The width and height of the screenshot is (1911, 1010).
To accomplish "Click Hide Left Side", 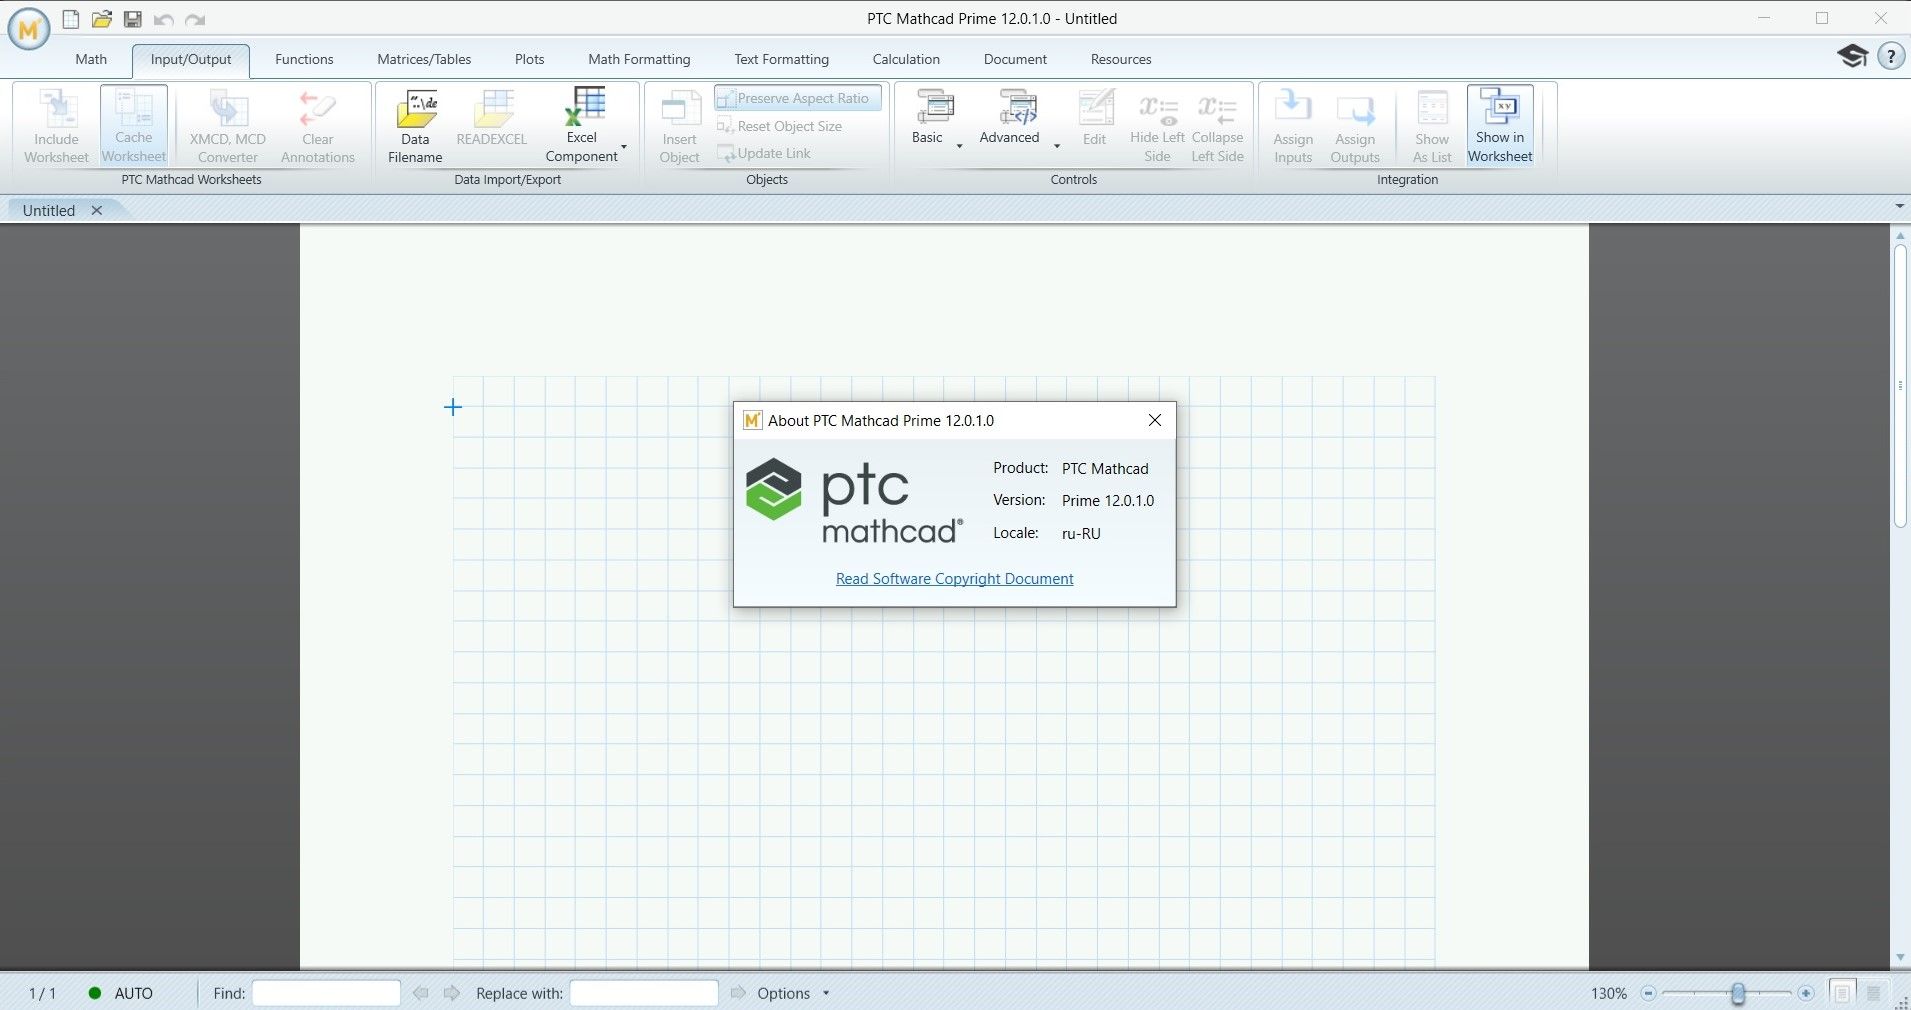I will pos(1157,126).
